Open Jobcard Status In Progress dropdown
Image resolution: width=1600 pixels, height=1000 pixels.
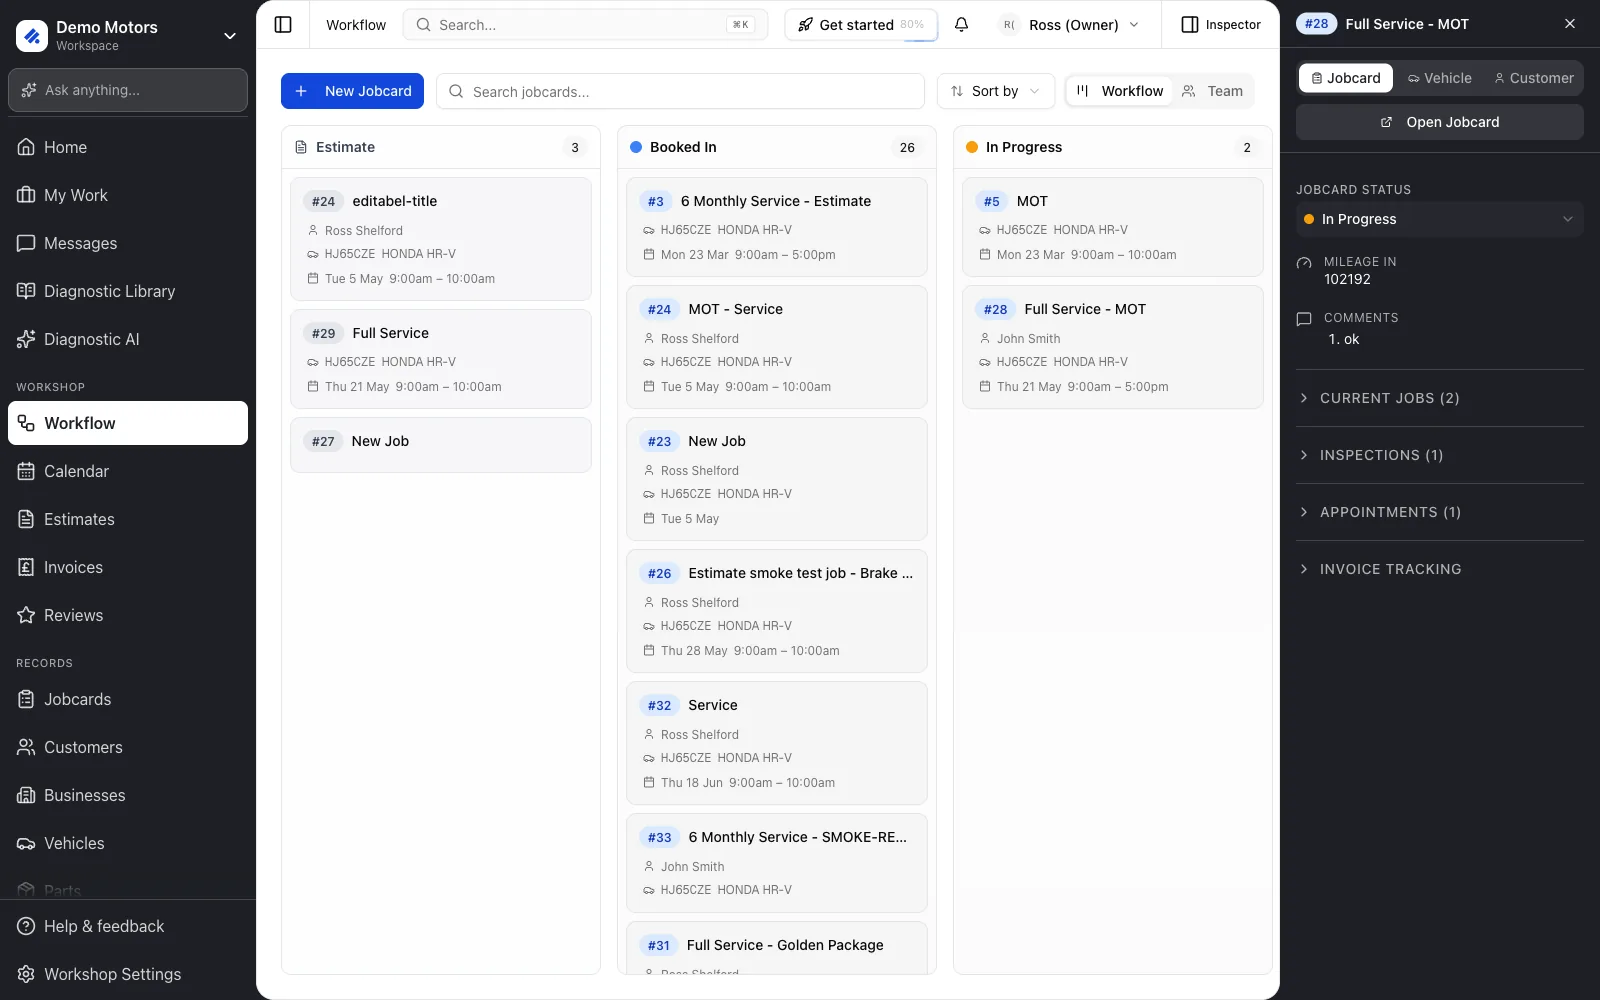point(1440,219)
